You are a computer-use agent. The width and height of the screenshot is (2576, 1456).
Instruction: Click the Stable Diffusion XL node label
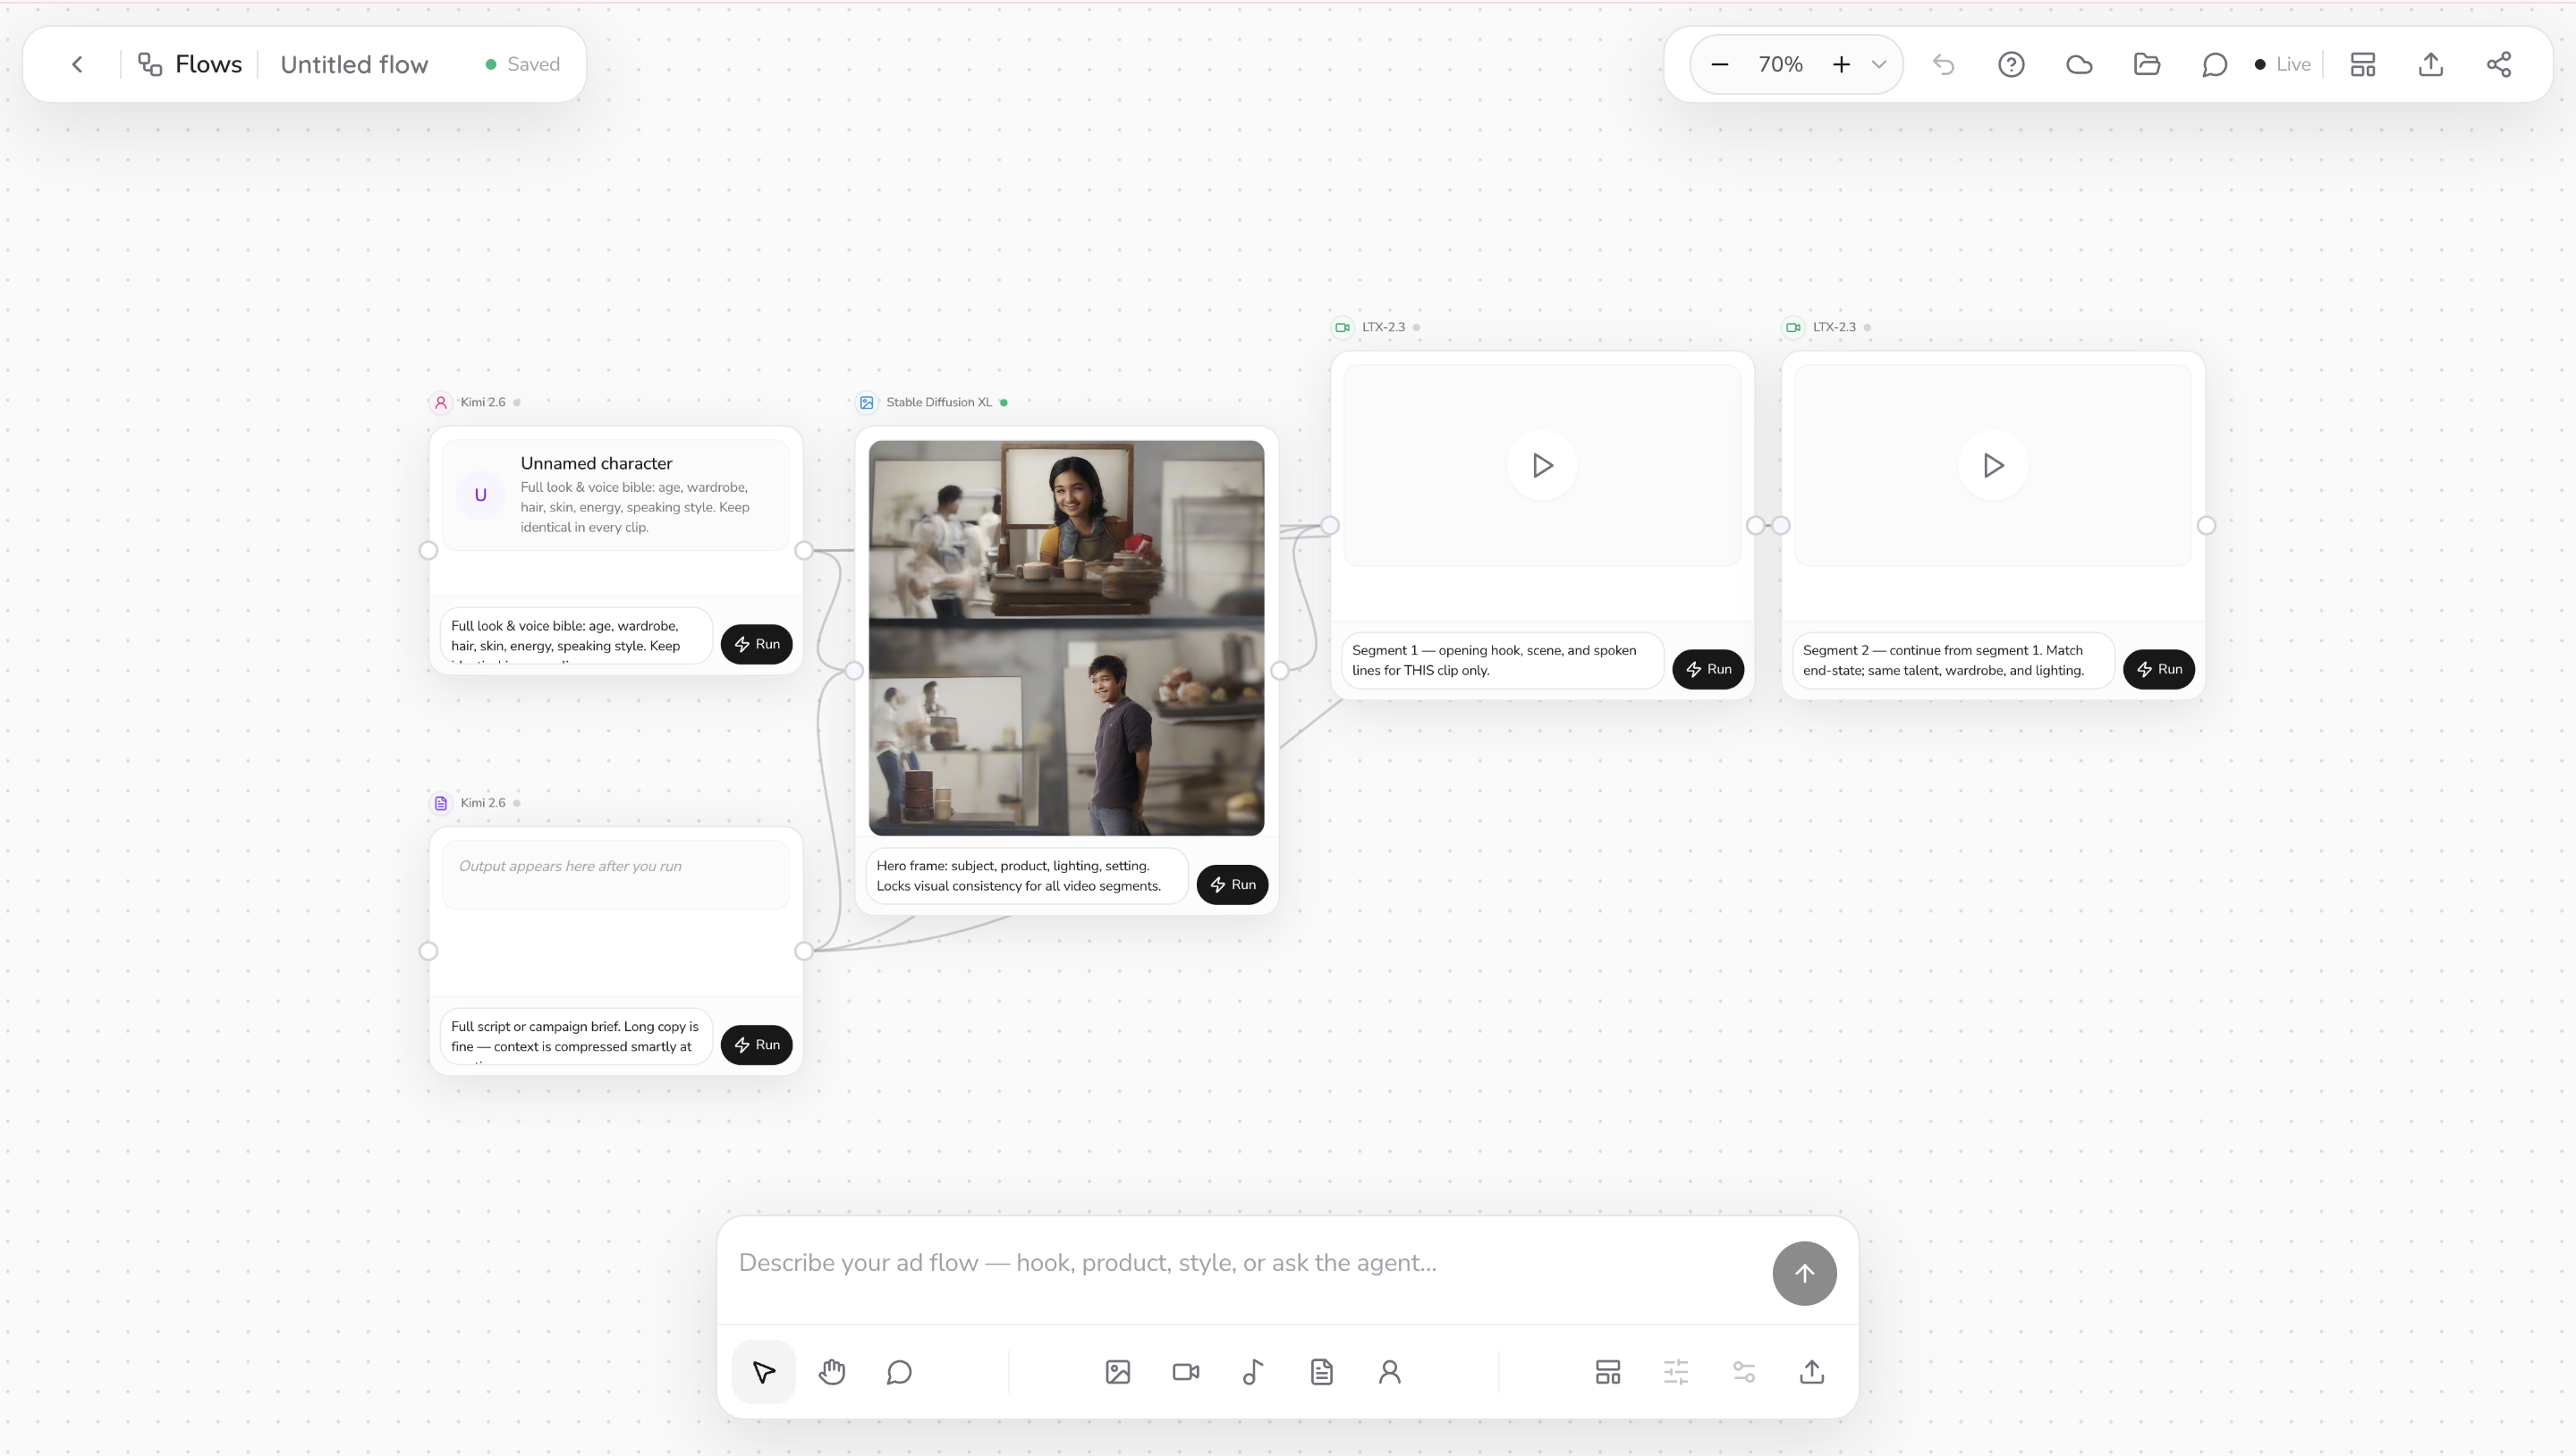pos(939,402)
